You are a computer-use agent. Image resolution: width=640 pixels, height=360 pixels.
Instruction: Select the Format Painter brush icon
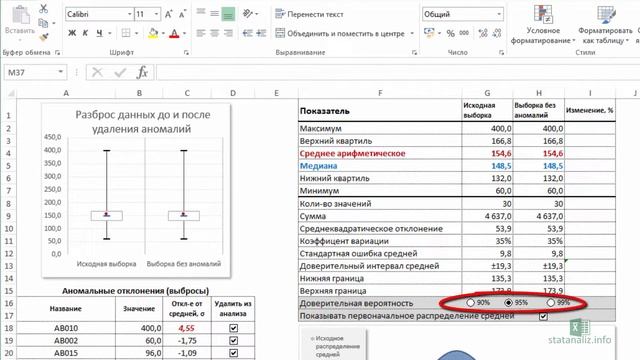click(44, 37)
